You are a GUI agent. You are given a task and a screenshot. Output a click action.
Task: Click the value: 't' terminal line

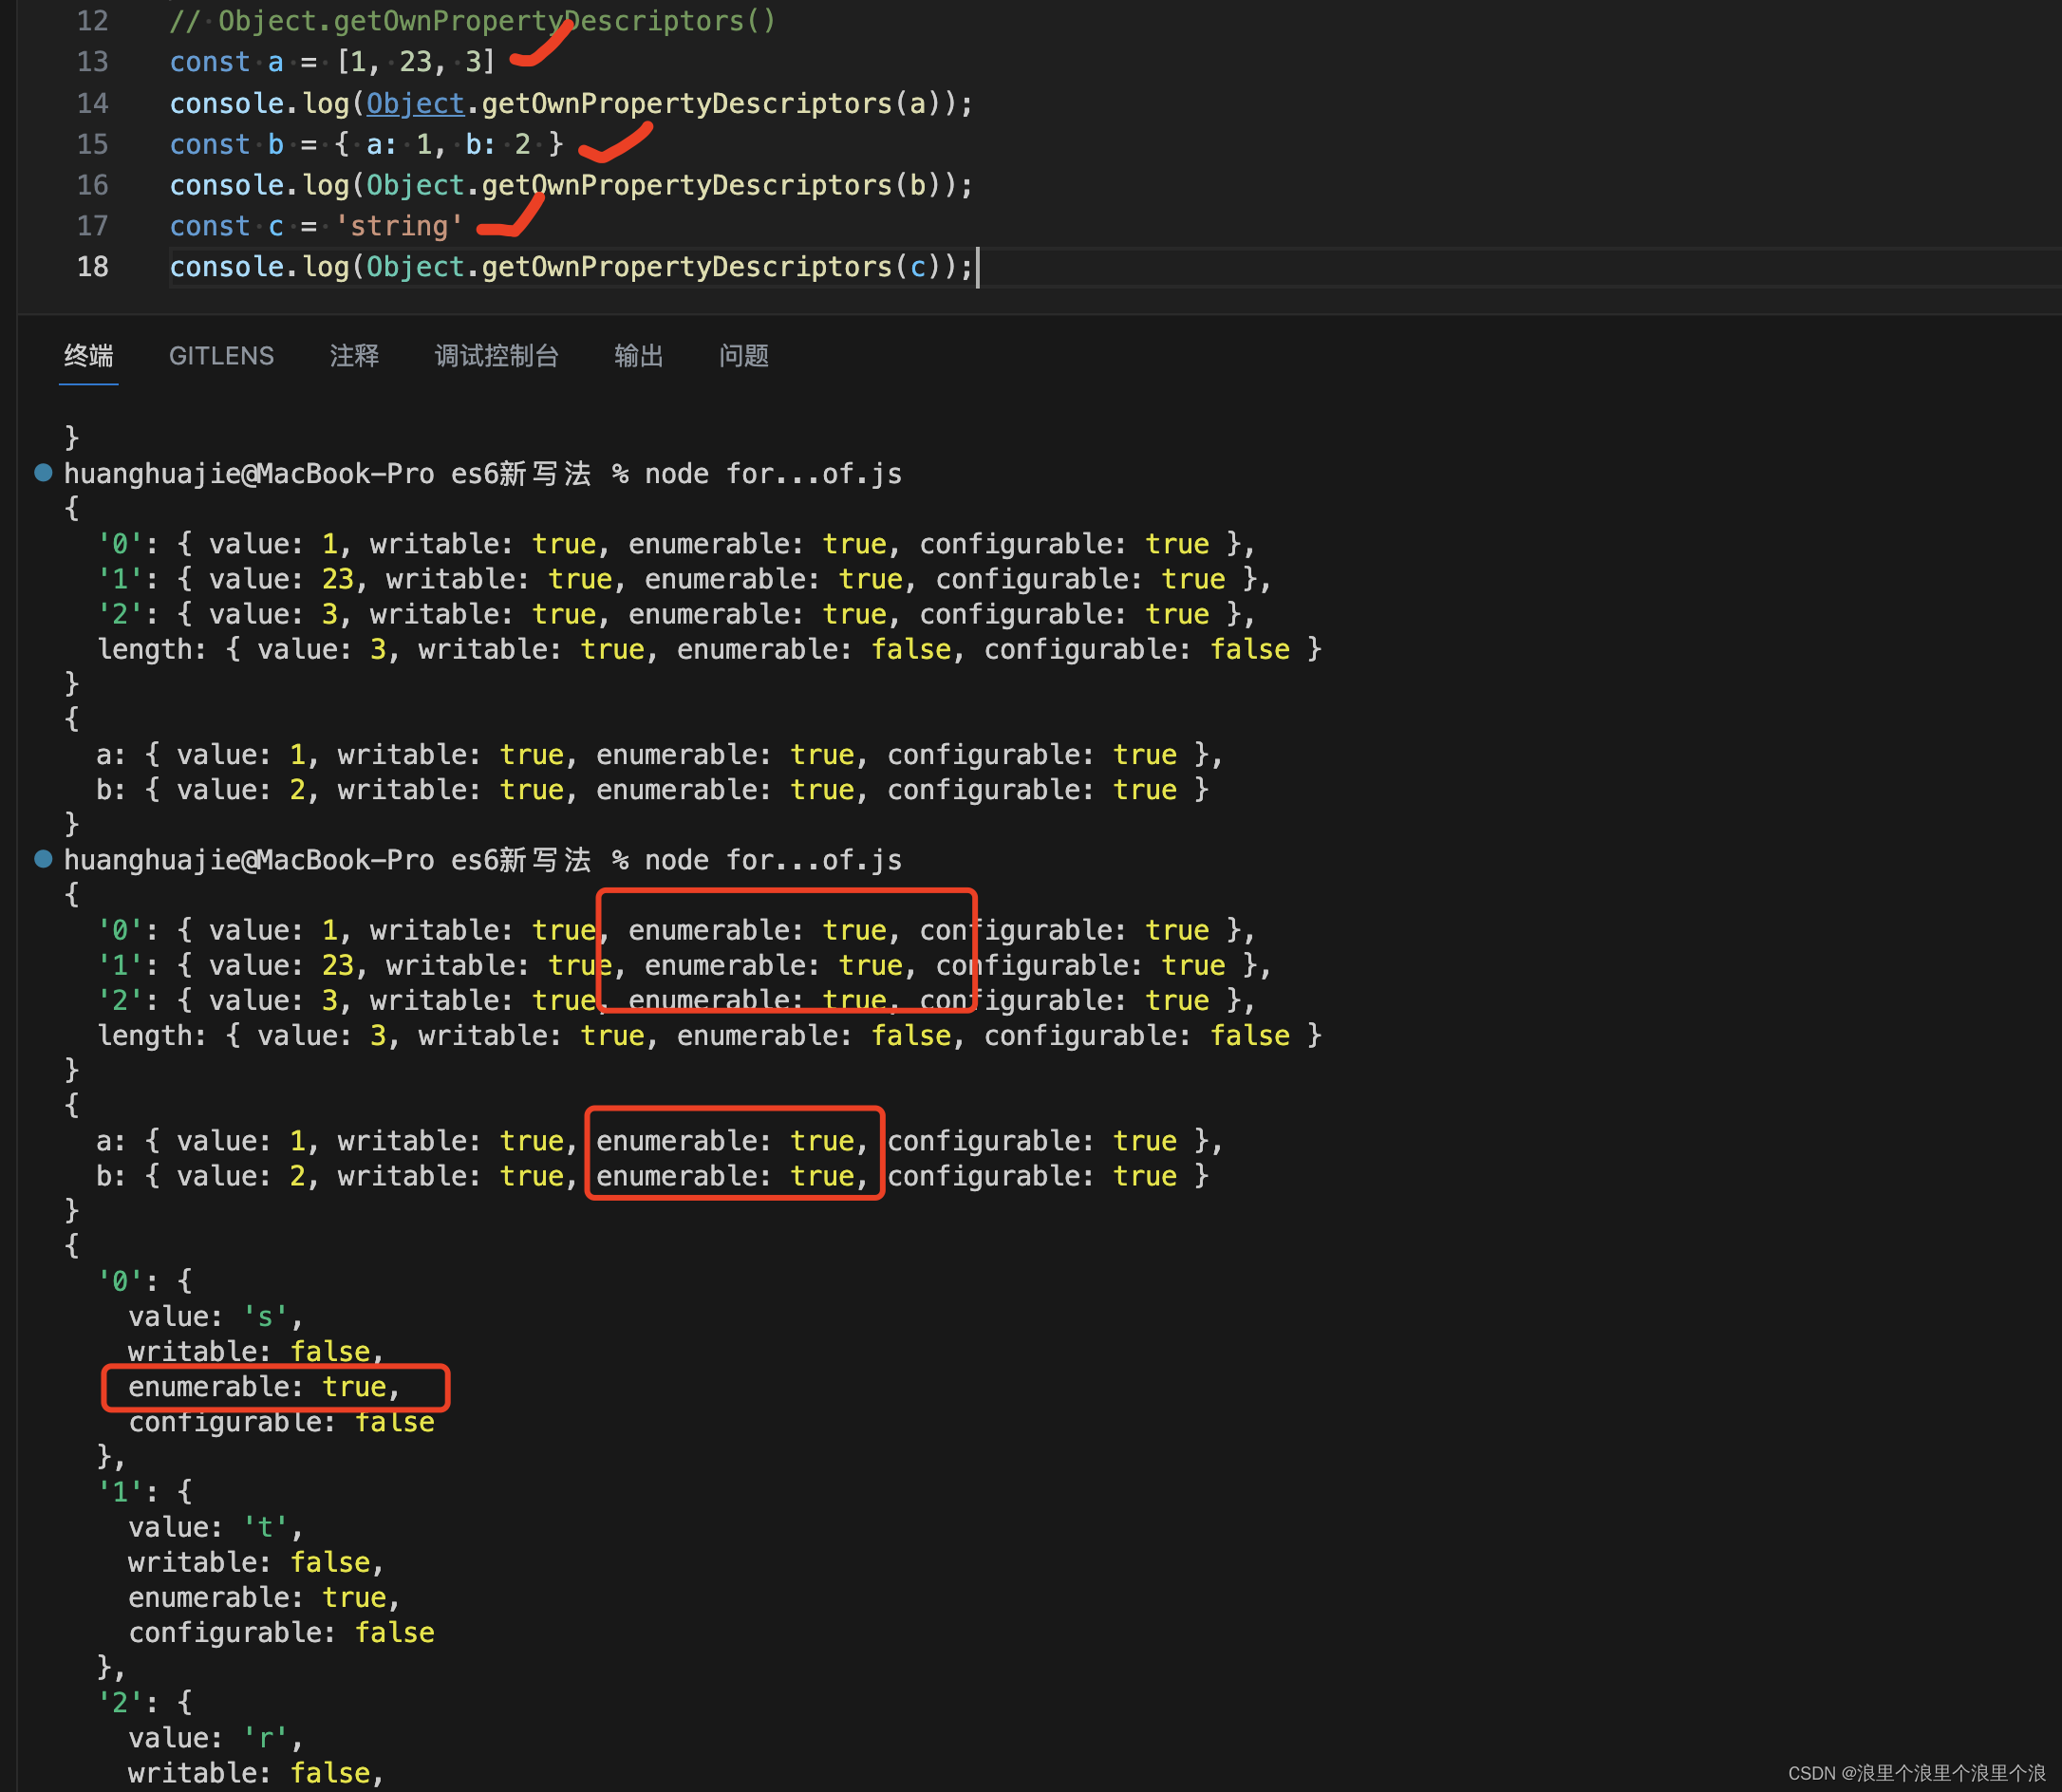(215, 1528)
